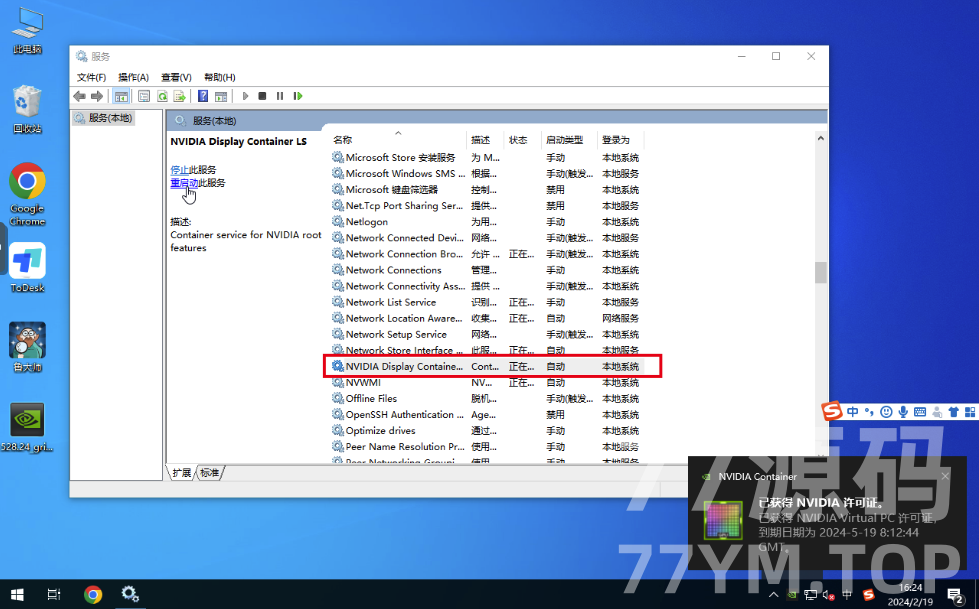This screenshot has width=979, height=609.
Task: Open the ToDesk desktop icon
Action: click(27, 267)
